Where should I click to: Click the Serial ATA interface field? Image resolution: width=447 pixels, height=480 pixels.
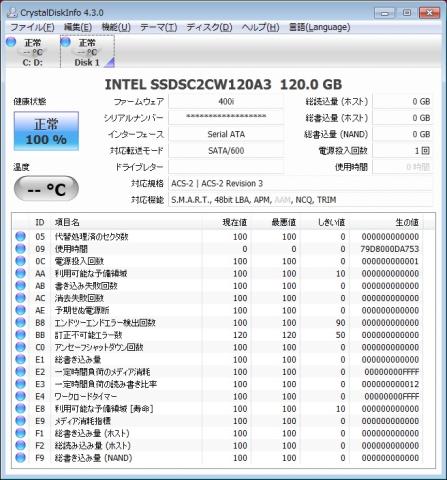[x=226, y=134]
